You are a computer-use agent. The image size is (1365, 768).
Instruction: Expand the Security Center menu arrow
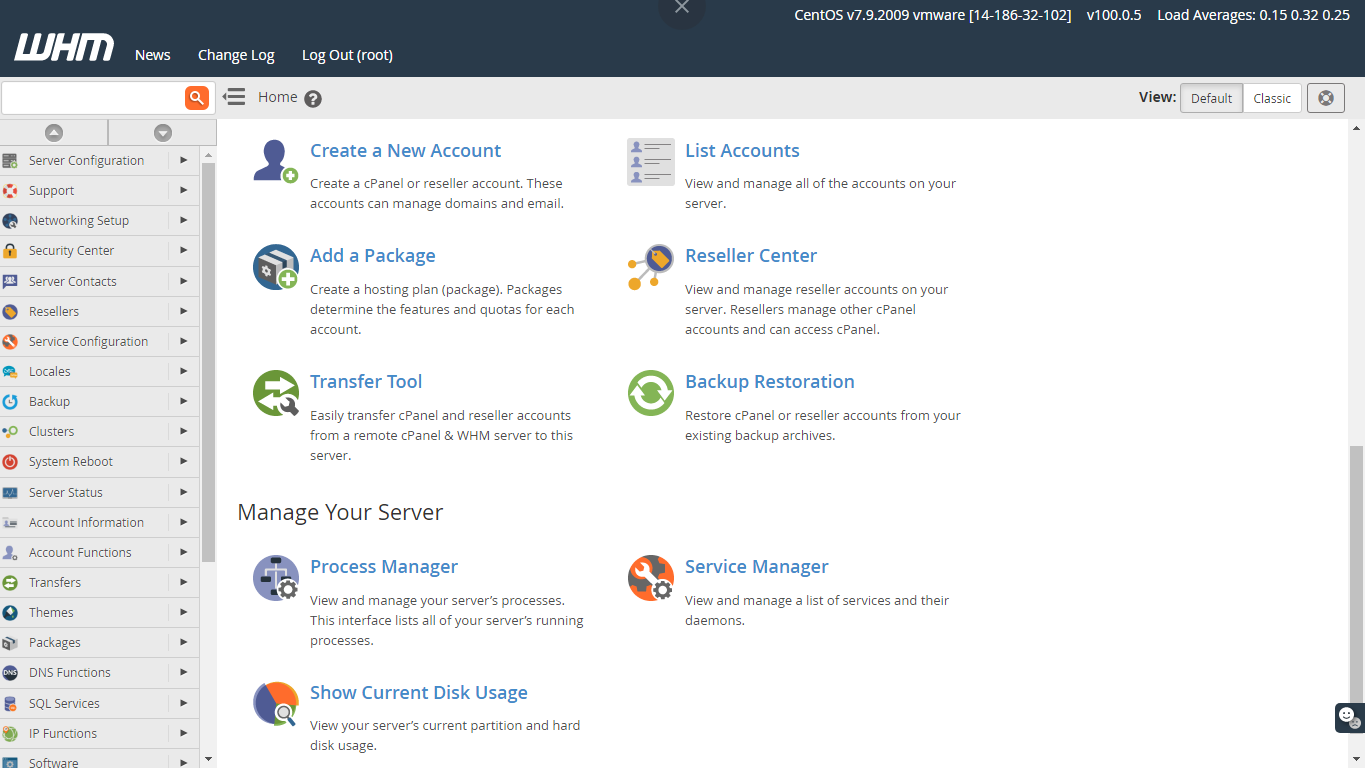pyautogui.click(x=183, y=250)
